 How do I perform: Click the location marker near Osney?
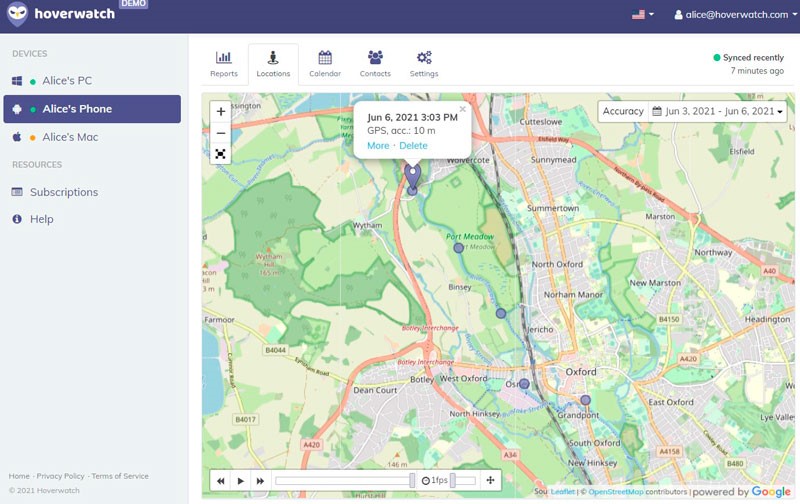point(524,384)
